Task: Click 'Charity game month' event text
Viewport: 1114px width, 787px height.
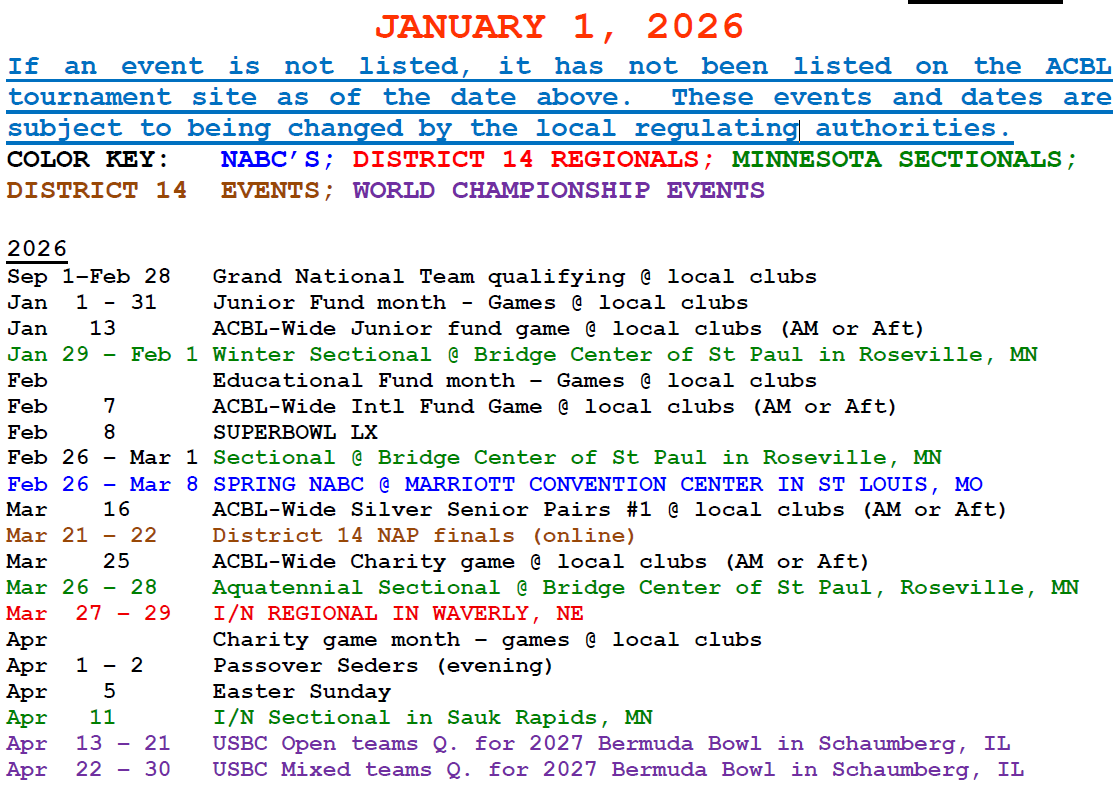Action: [x=336, y=640]
